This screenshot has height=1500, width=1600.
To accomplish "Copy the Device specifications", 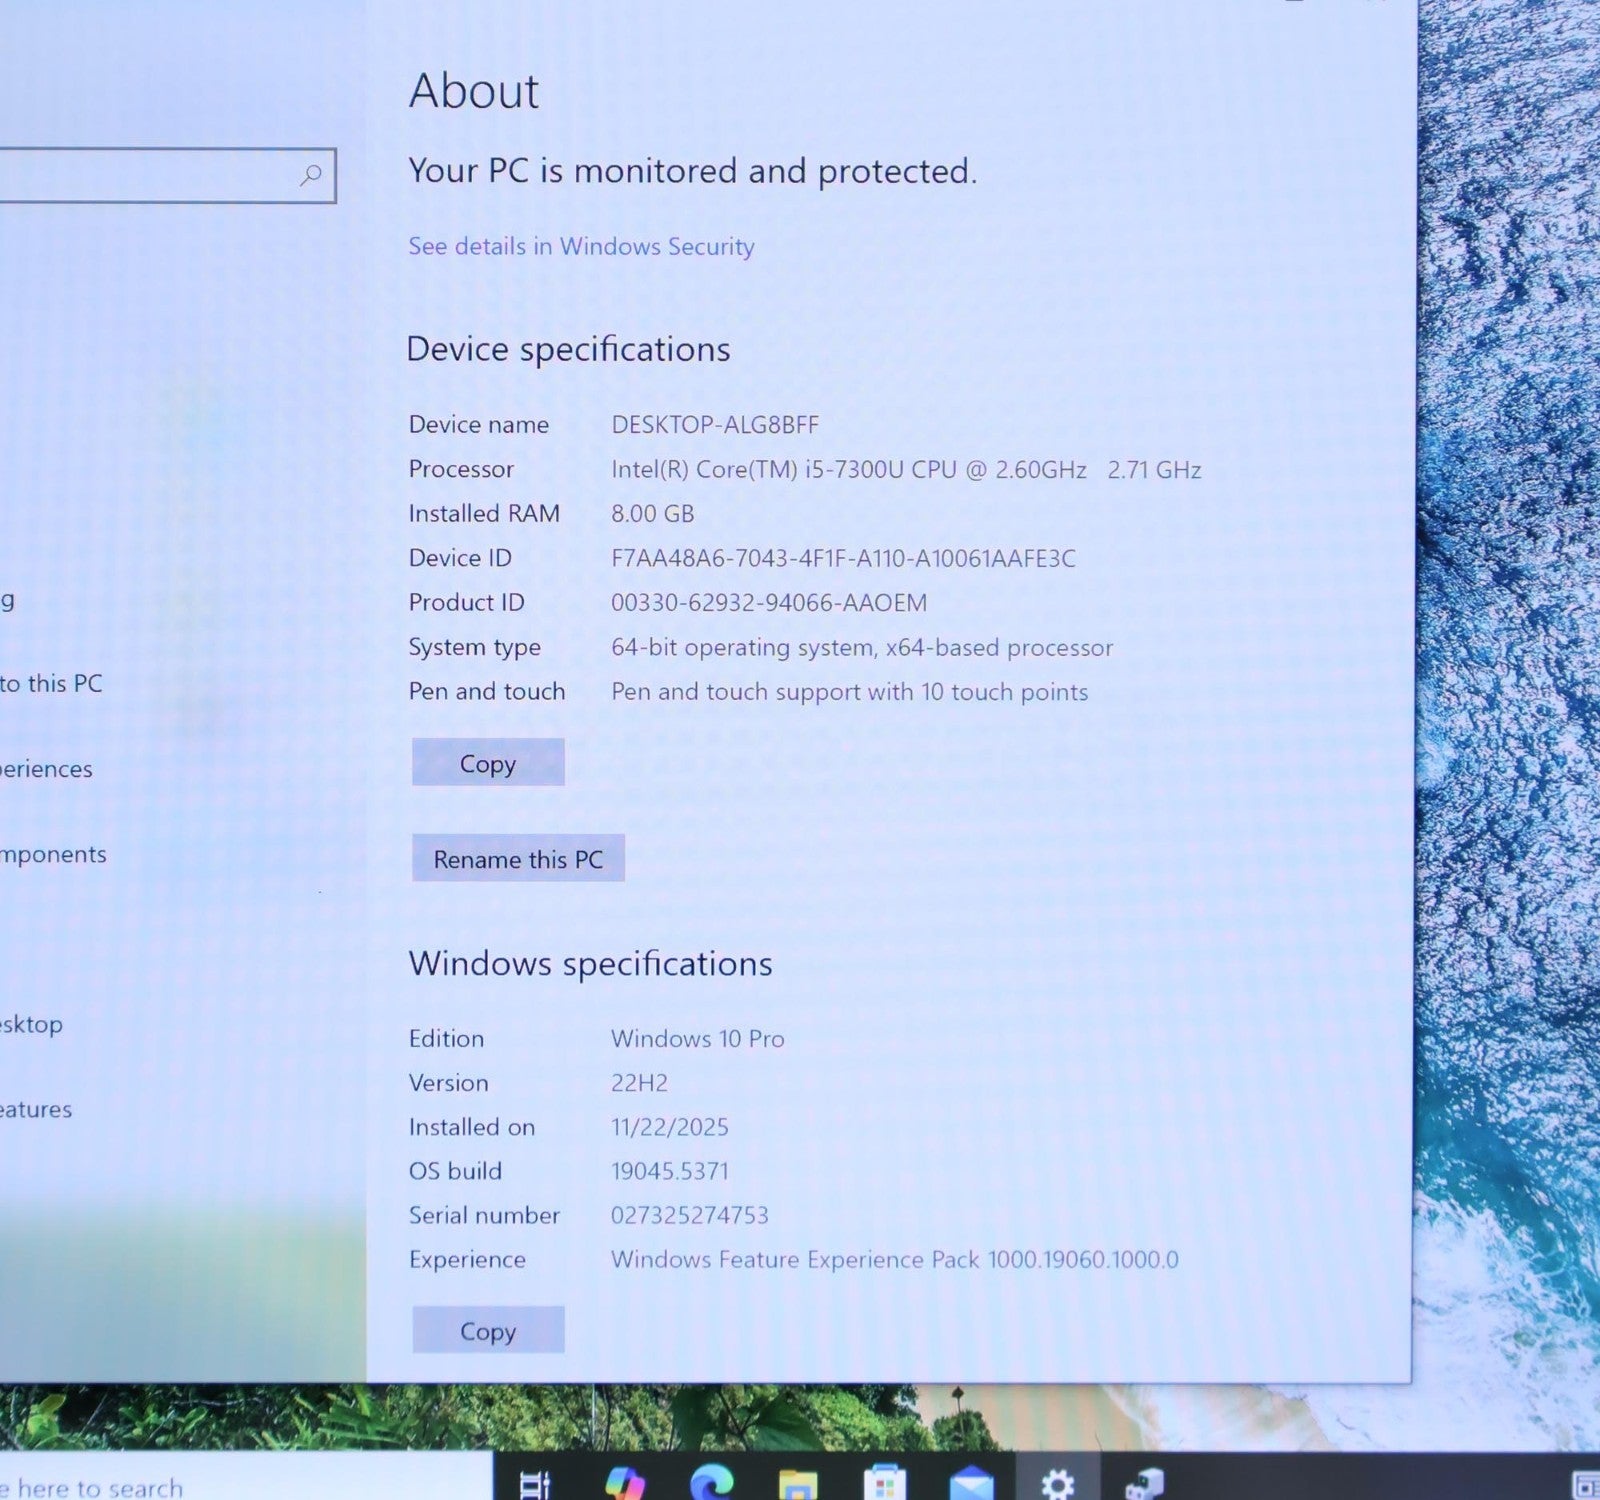I will pyautogui.click(x=487, y=763).
